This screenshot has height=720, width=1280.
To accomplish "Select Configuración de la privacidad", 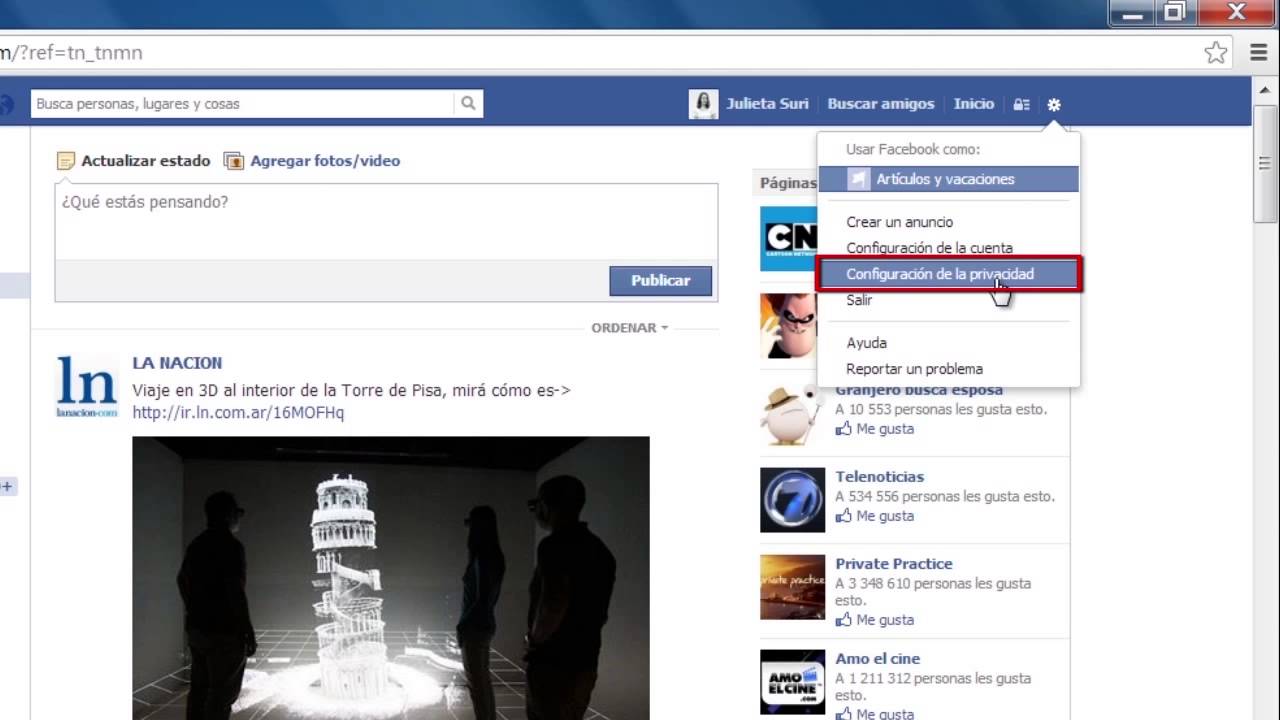I will [x=948, y=274].
